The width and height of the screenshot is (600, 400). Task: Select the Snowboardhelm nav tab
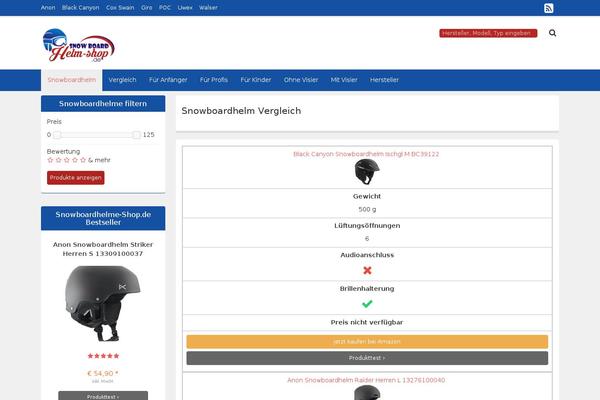(72, 80)
